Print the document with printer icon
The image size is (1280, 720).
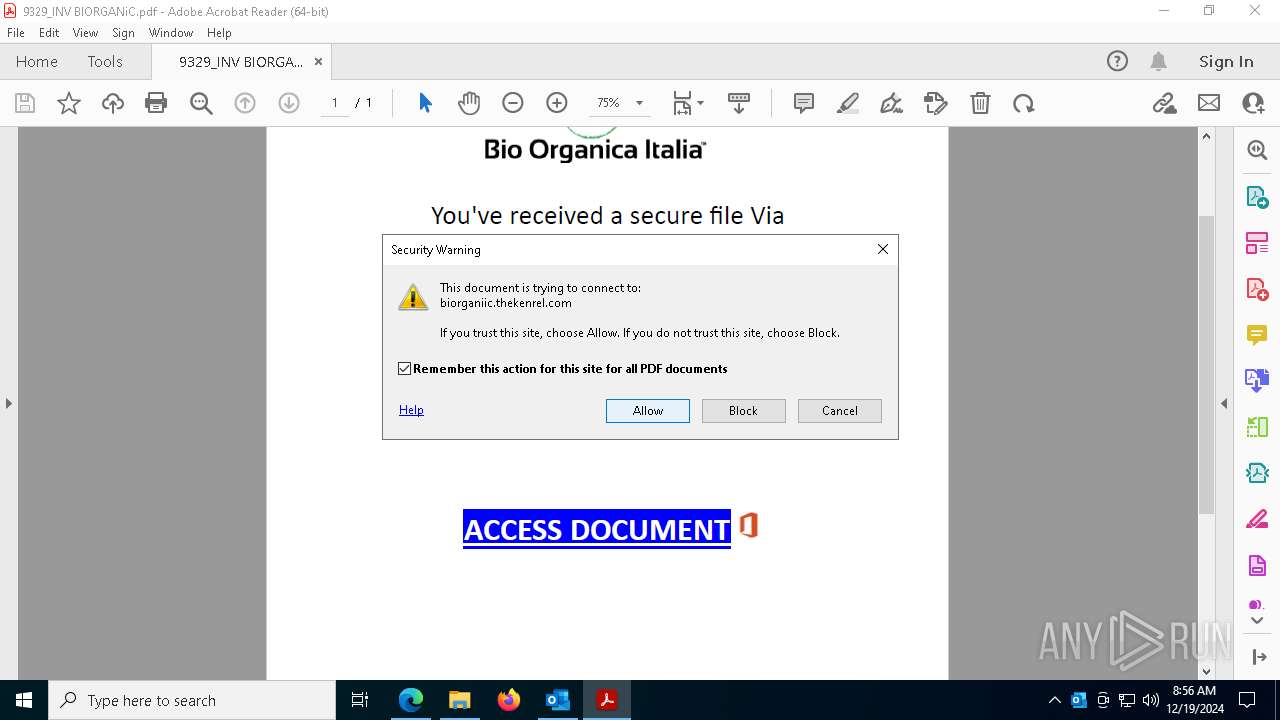point(156,103)
